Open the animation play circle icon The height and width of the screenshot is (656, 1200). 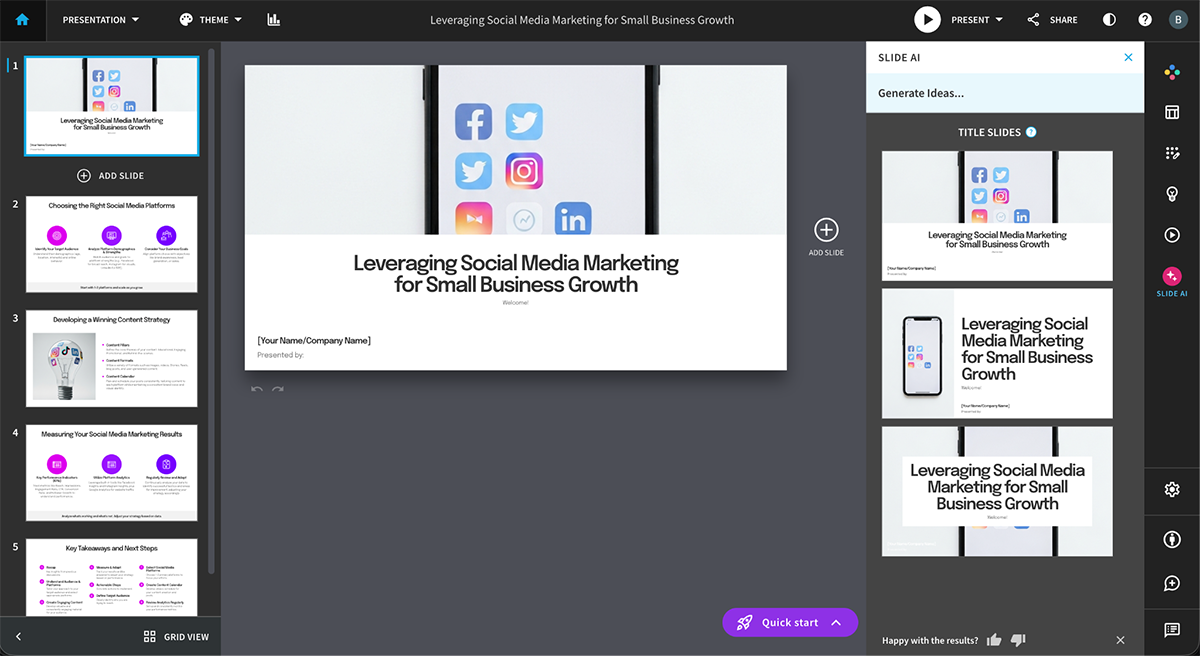click(x=1172, y=235)
